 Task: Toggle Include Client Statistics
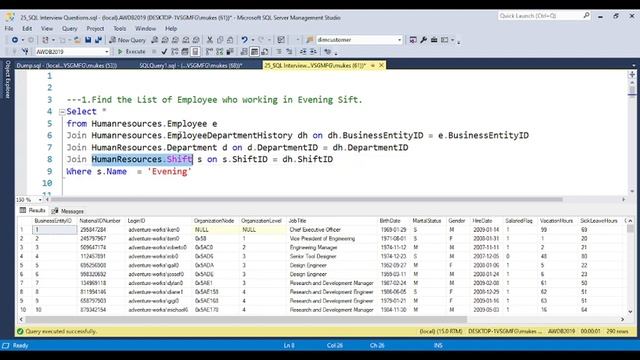(x=230, y=52)
